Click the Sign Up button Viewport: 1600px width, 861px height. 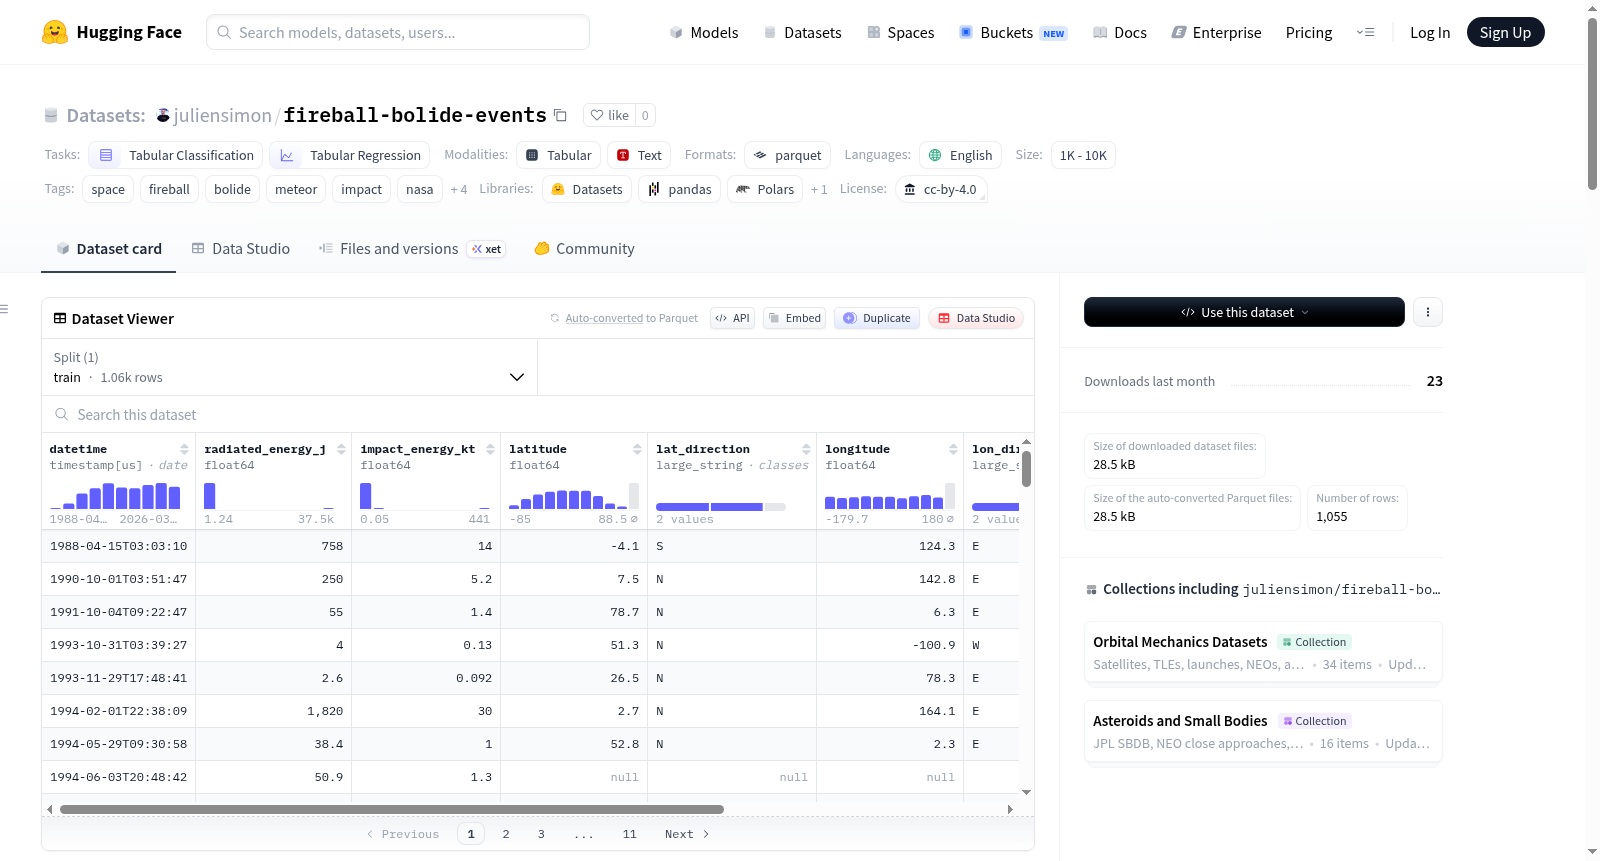point(1505,32)
